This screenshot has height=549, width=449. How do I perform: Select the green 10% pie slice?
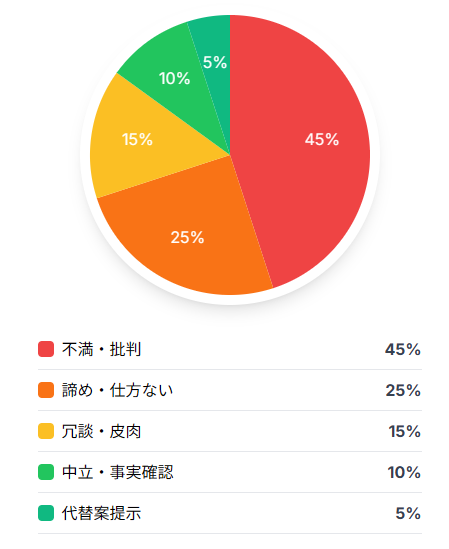pyautogui.click(x=175, y=79)
